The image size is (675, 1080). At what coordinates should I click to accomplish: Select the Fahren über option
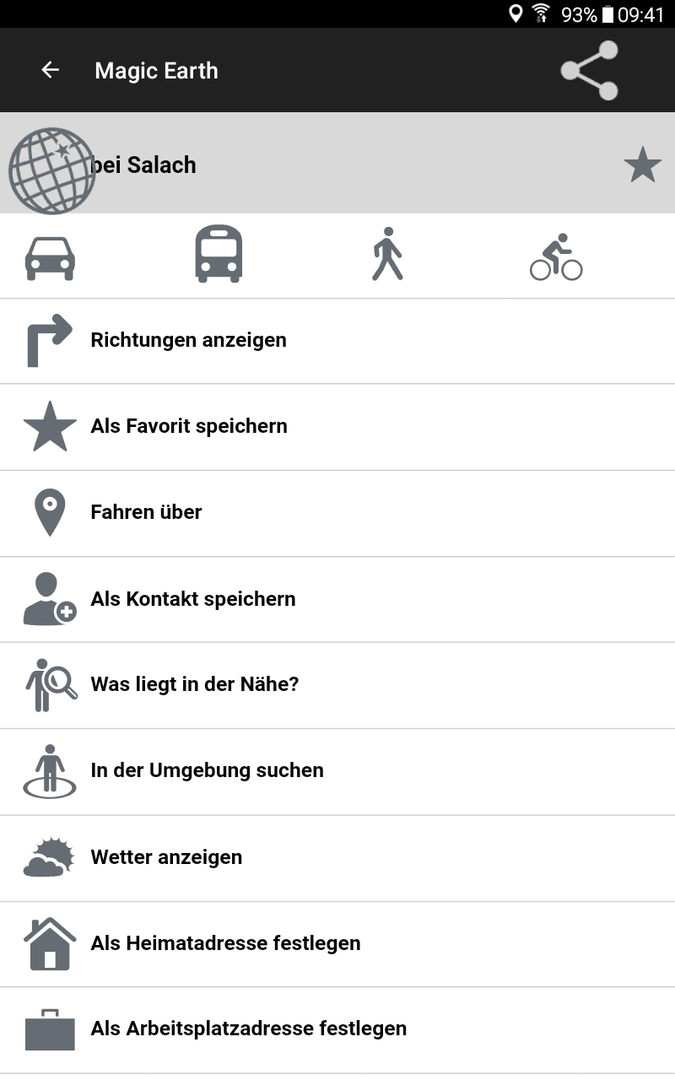(338, 514)
